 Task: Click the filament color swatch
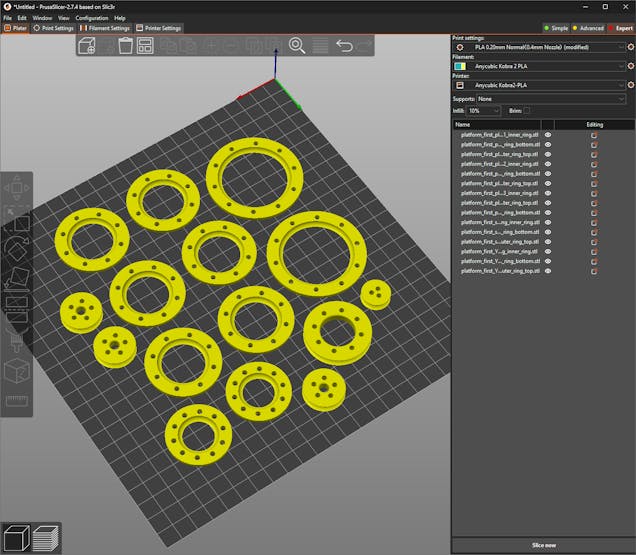459,66
